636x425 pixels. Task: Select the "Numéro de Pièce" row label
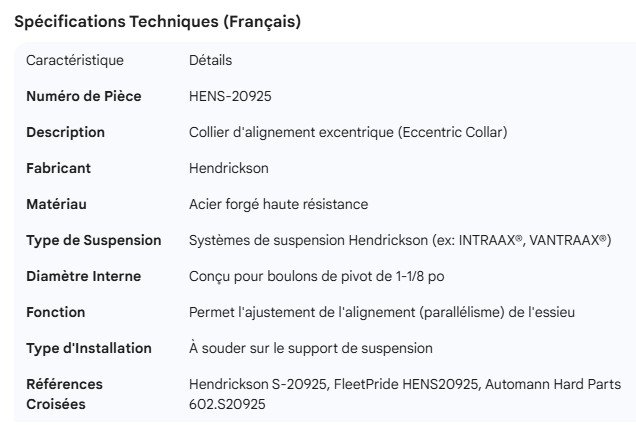(83, 96)
